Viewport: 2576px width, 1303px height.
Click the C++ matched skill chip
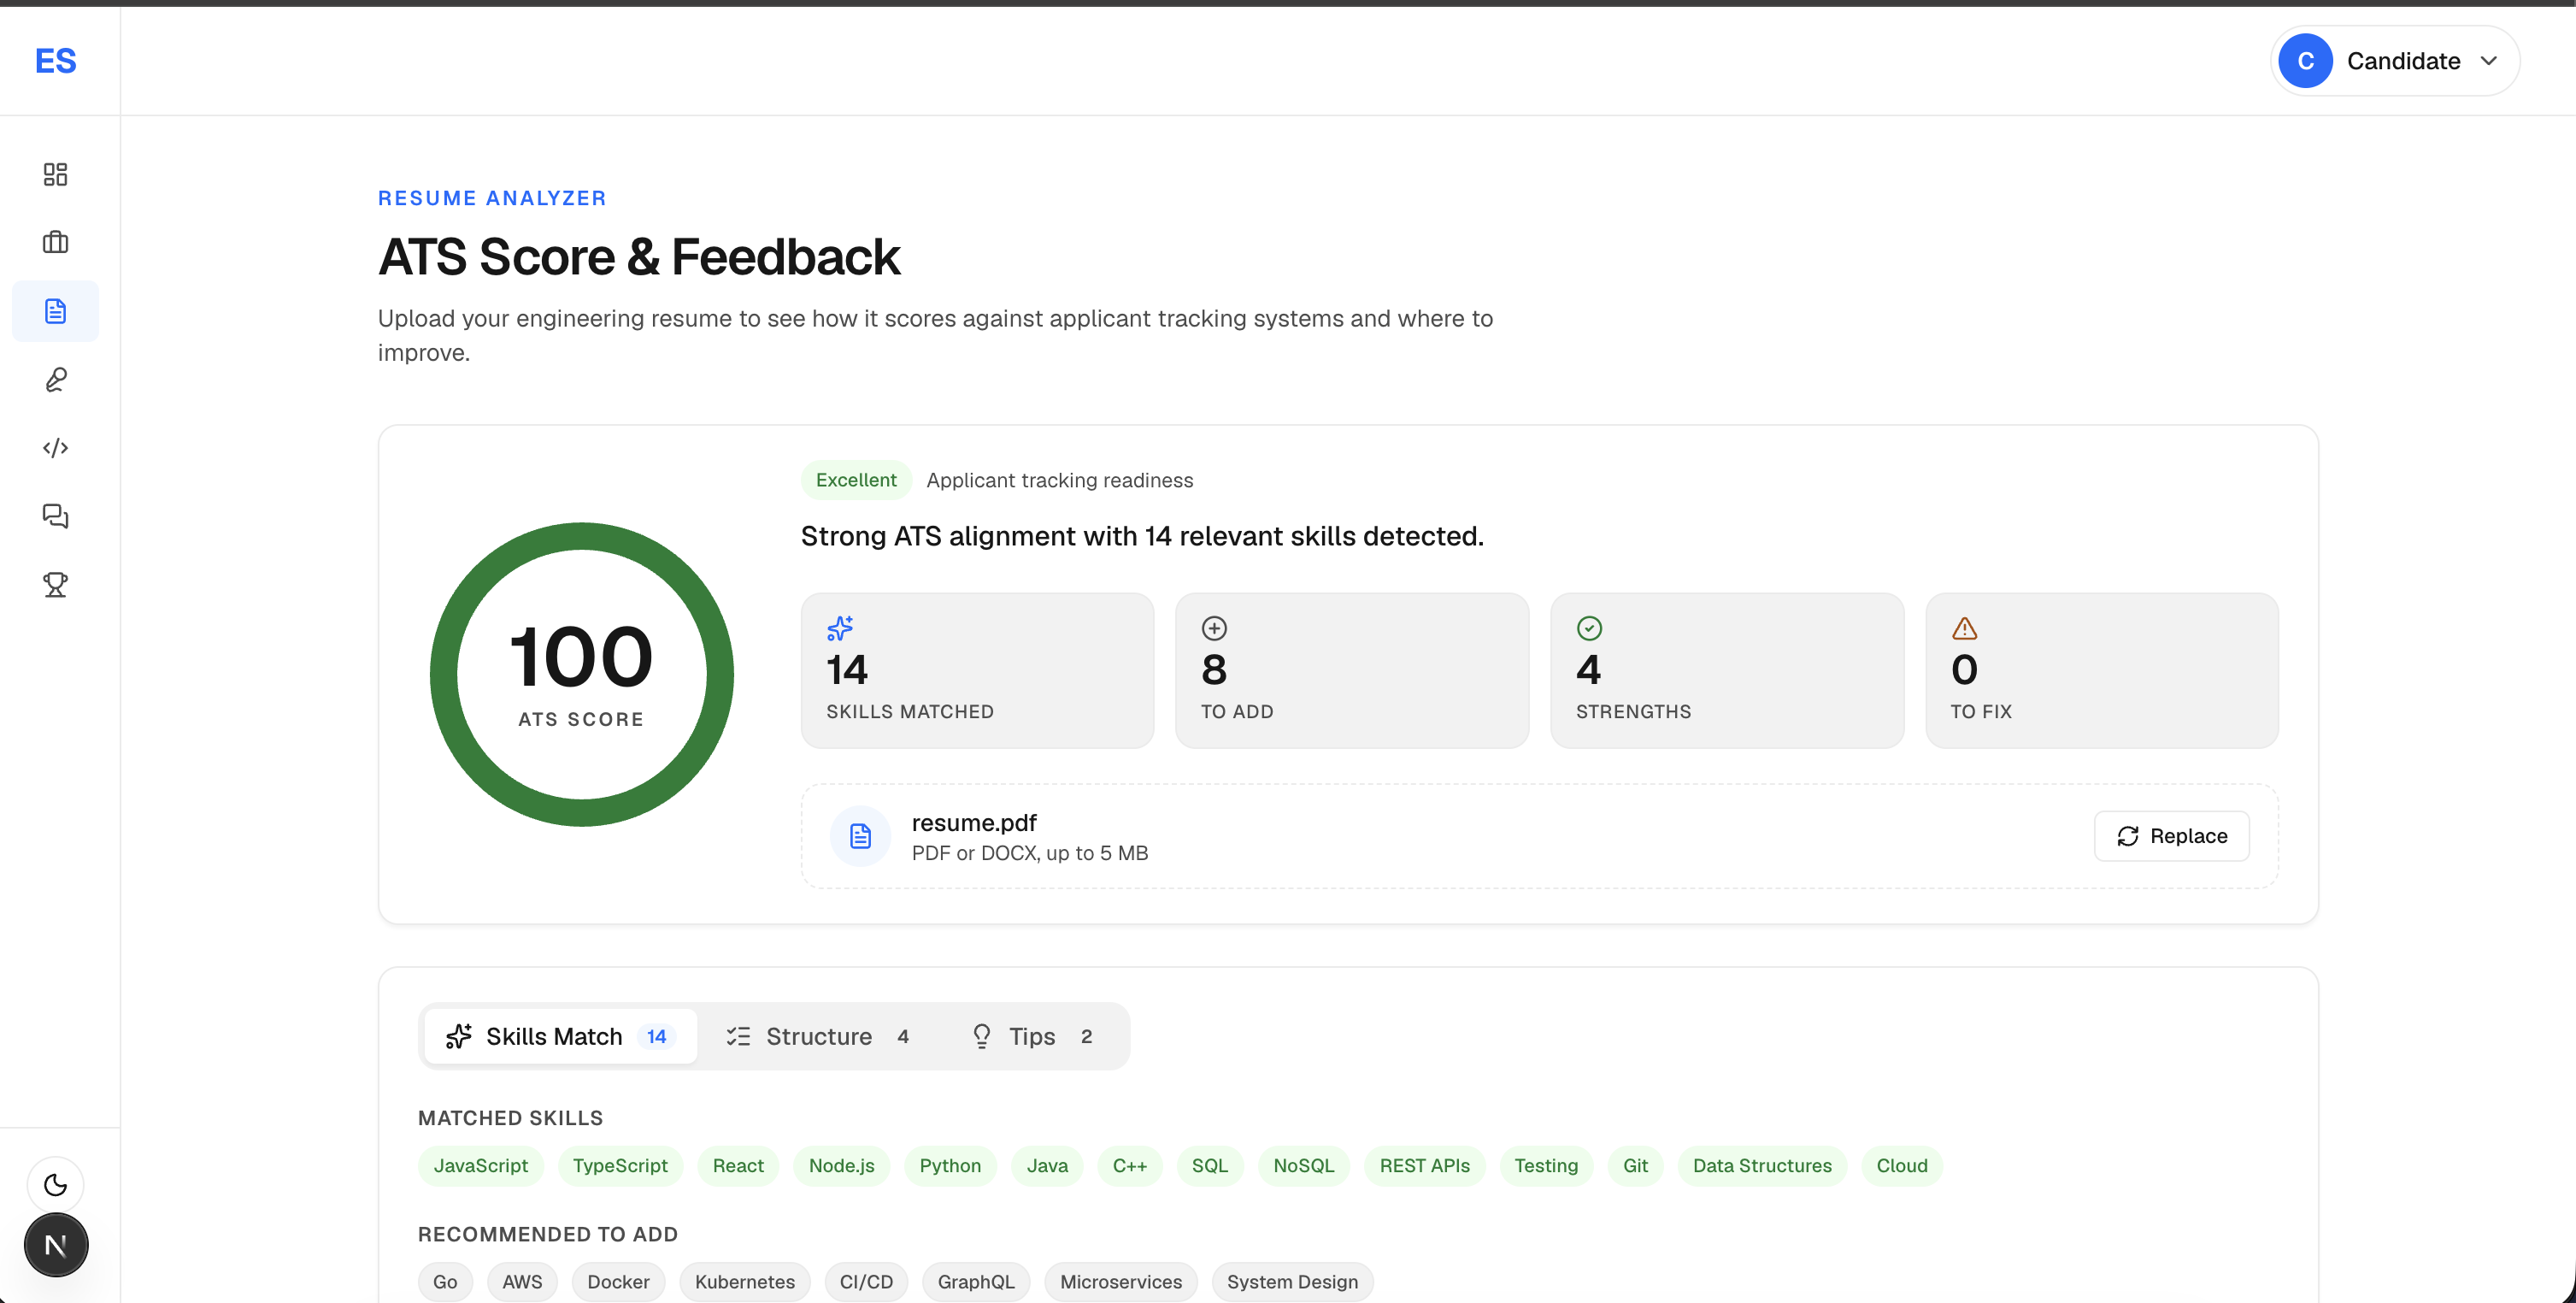1130,1166
